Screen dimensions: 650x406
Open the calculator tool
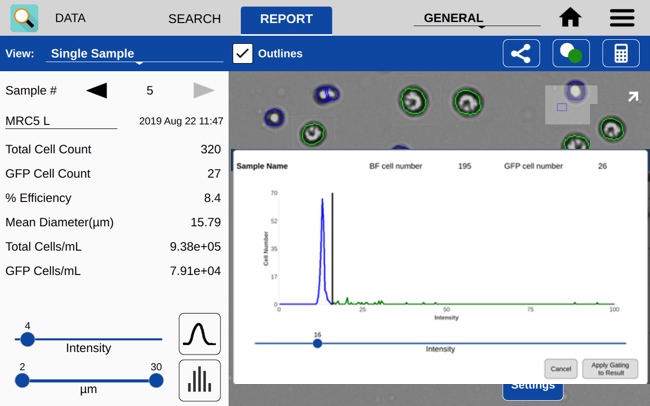point(621,54)
